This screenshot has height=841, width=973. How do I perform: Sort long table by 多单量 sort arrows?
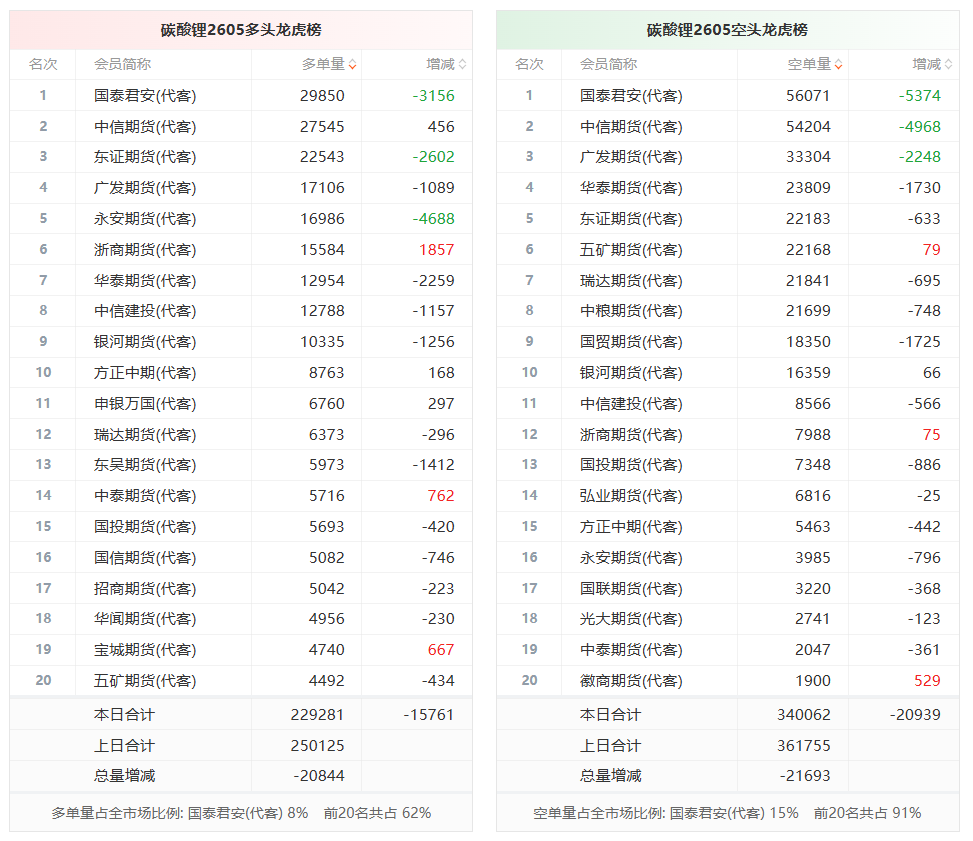(352, 65)
